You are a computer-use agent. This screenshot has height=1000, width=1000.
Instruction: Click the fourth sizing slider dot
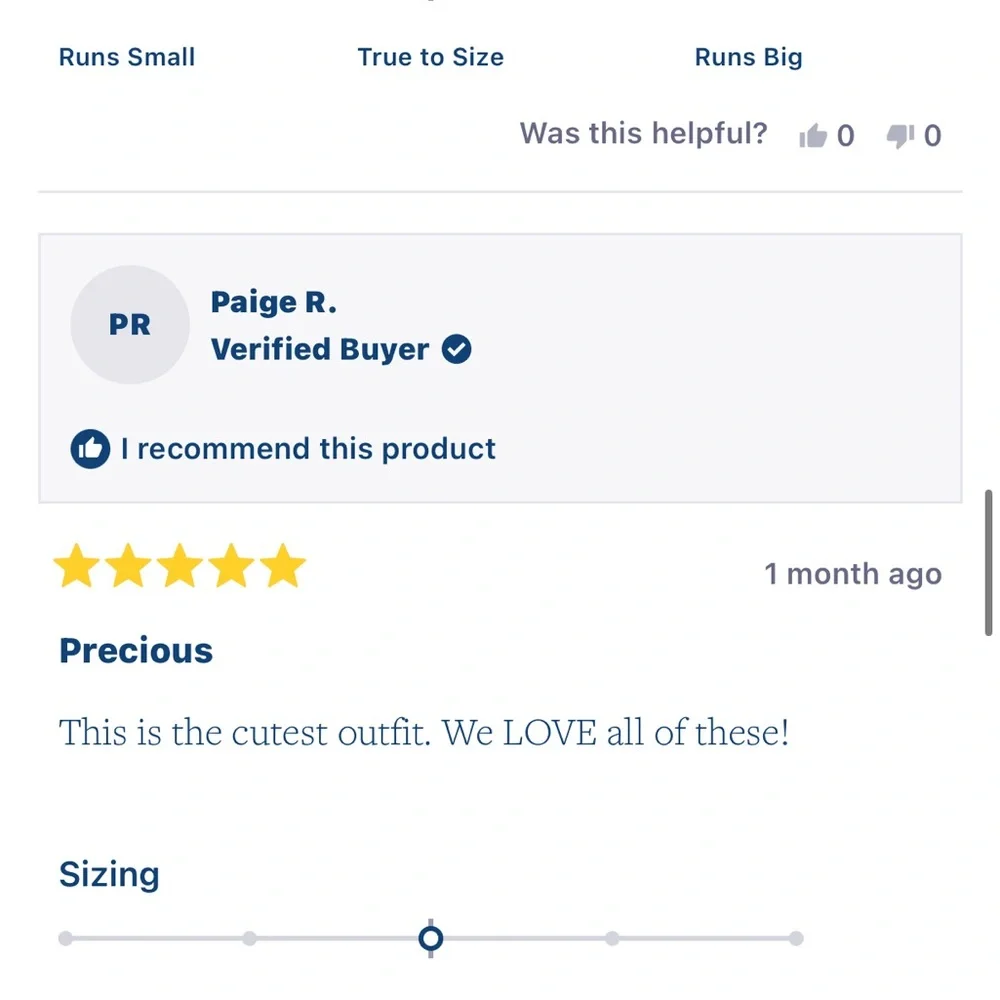[612, 938]
